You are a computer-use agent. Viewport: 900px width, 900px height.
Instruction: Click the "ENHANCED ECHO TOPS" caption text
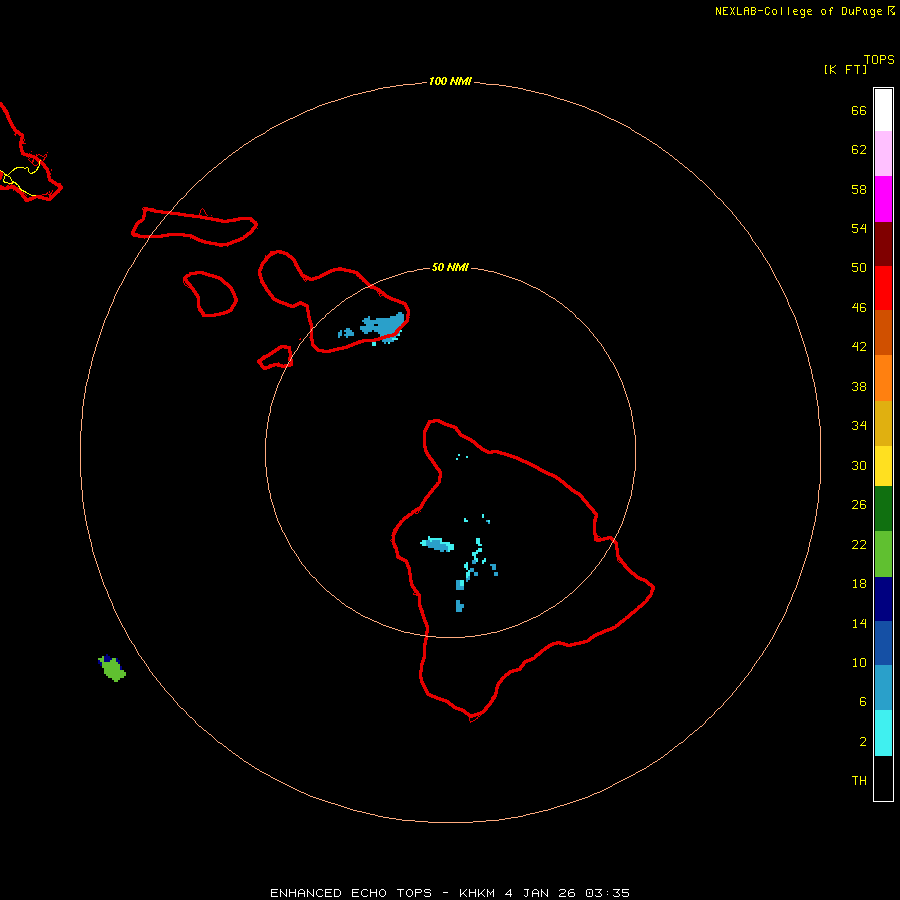coord(351,893)
